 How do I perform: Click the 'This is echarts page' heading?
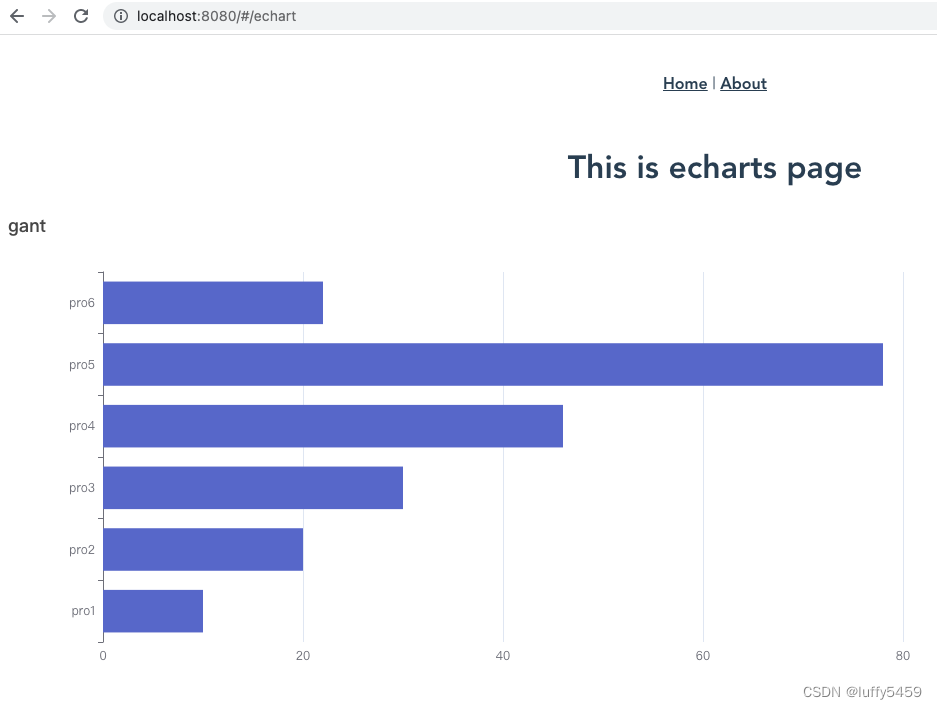(714, 167)
